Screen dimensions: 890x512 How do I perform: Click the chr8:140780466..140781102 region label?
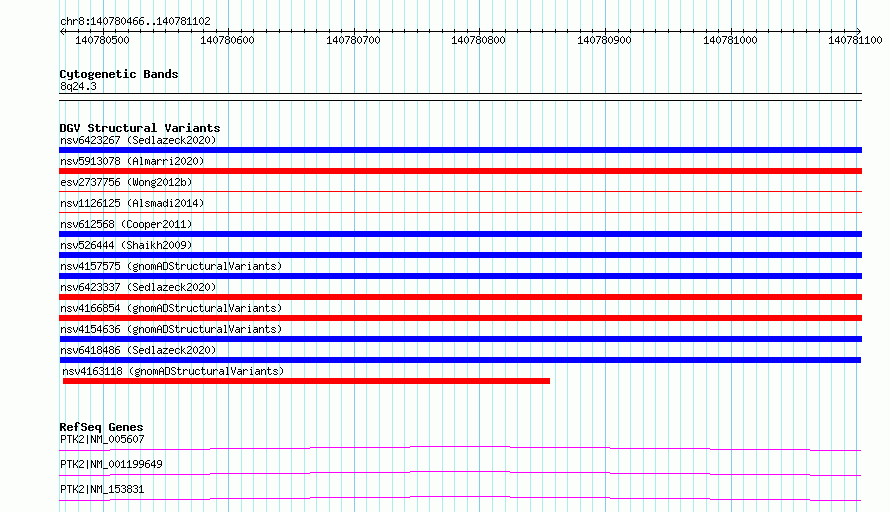[135, 21]
